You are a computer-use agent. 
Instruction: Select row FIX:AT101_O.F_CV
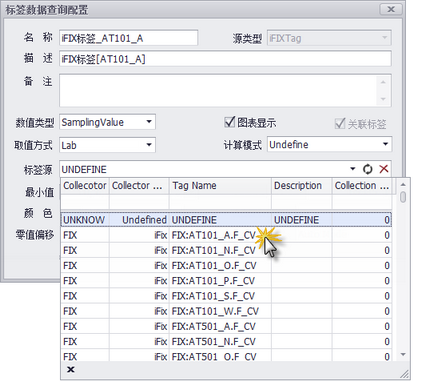226,265
